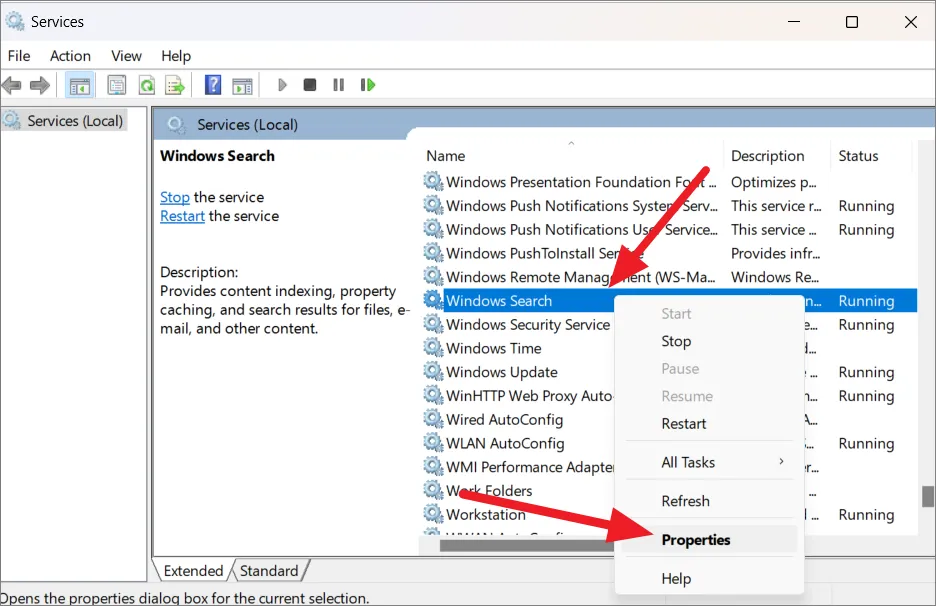This screenshot has width=936, height=606.
Task: Click the Forward arrow in the toolbar
Action: coord(40,86)
